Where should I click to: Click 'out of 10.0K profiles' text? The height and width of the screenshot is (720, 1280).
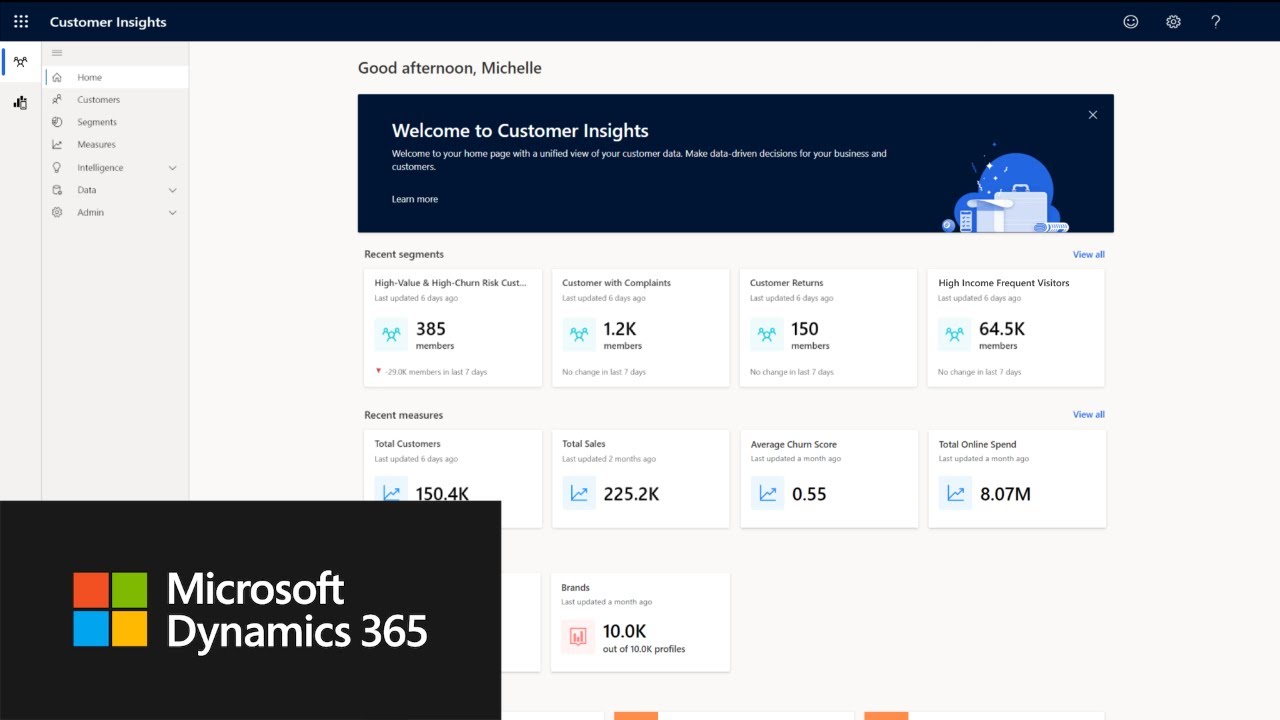[x=644, y=649]
